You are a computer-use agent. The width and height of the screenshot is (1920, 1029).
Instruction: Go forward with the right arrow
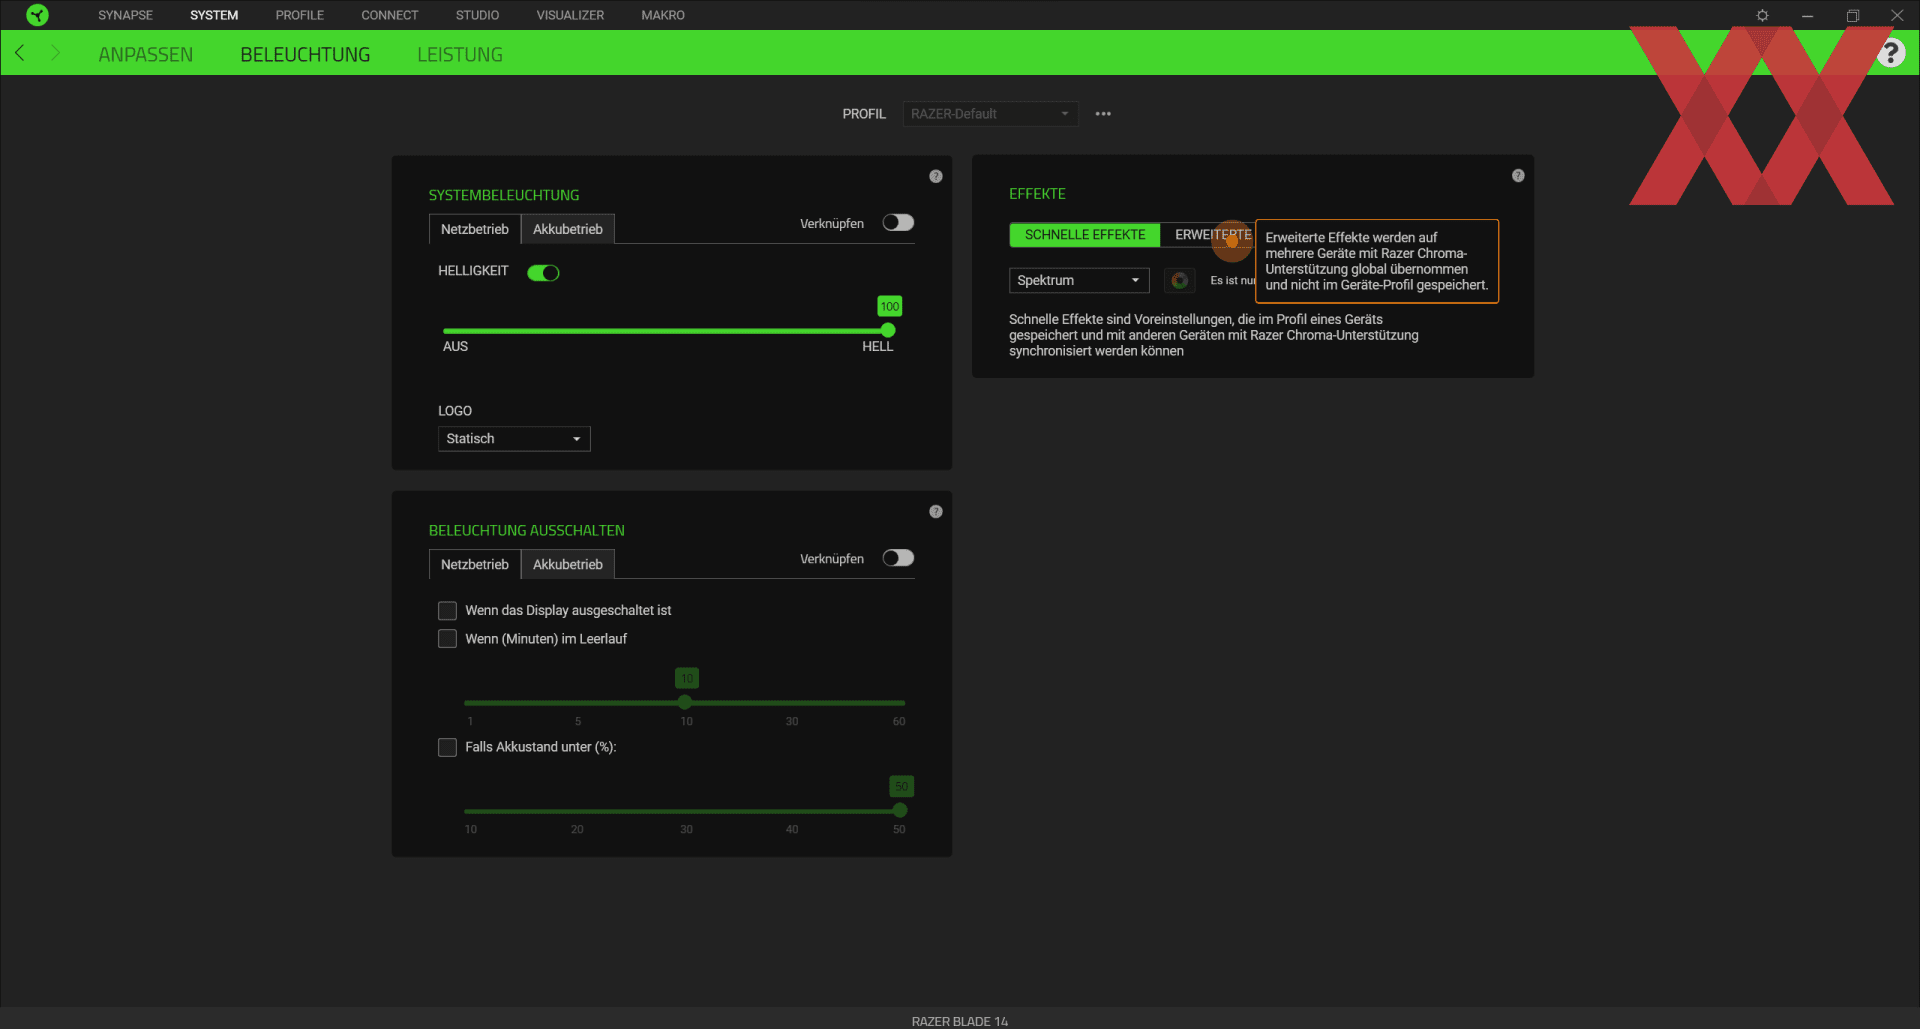click(x=55, y=53)
